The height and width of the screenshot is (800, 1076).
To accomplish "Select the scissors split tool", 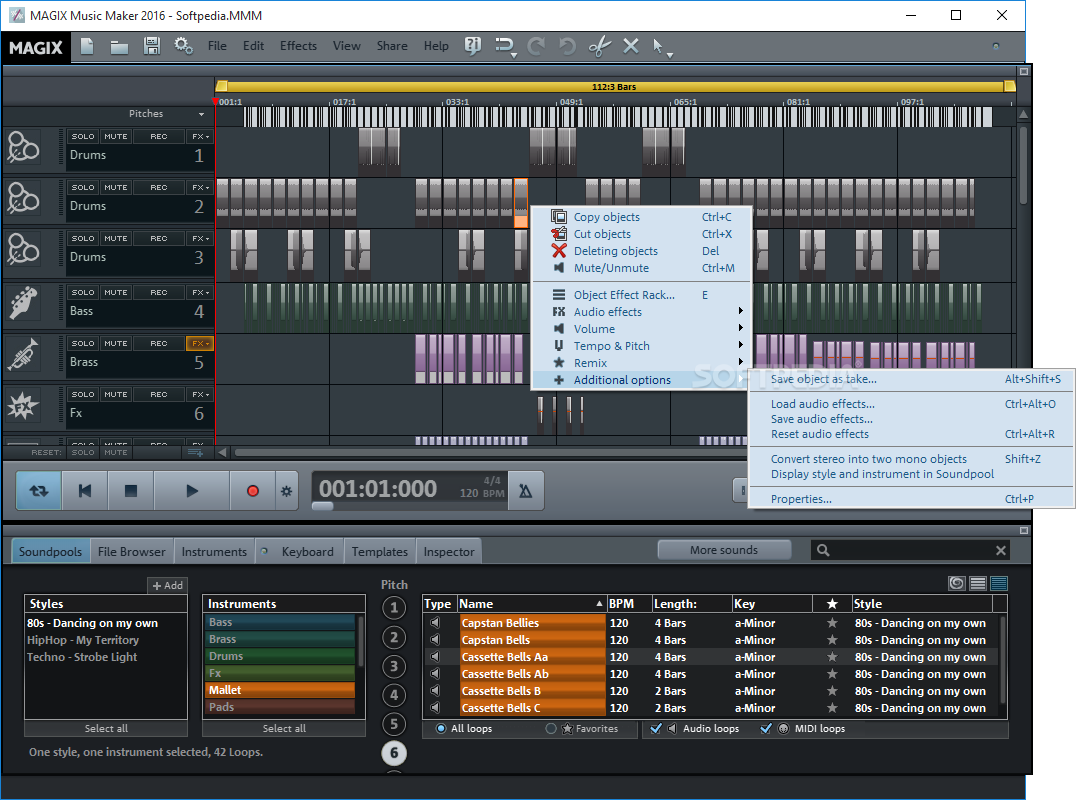I will tap(599, 46).
